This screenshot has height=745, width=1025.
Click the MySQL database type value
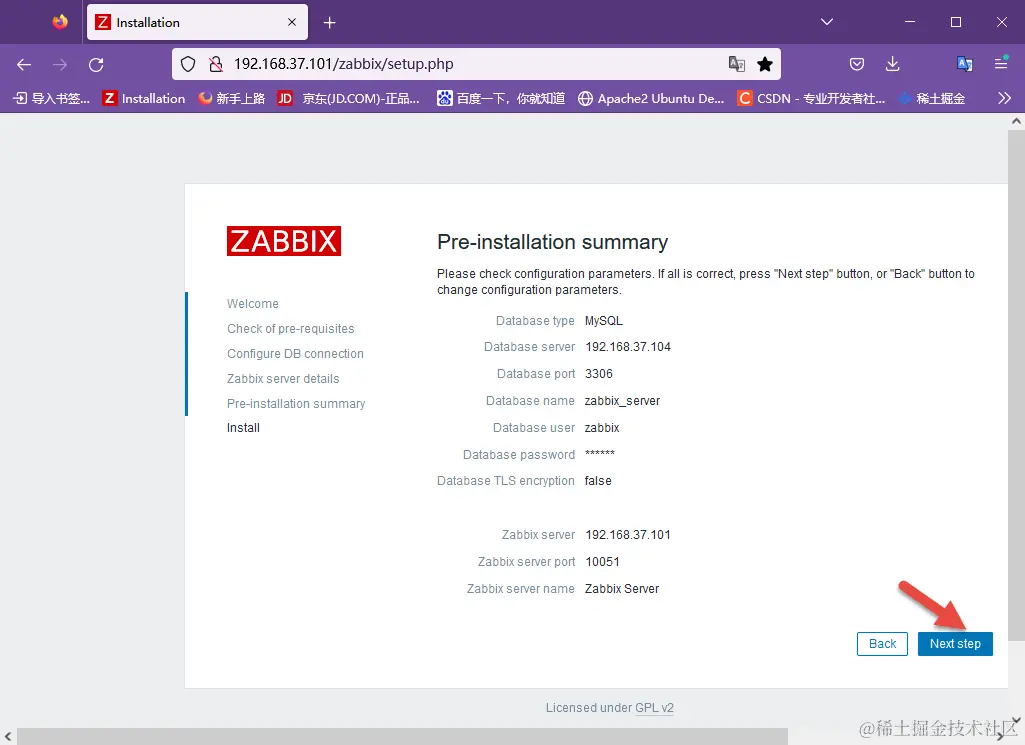[603, 321]
